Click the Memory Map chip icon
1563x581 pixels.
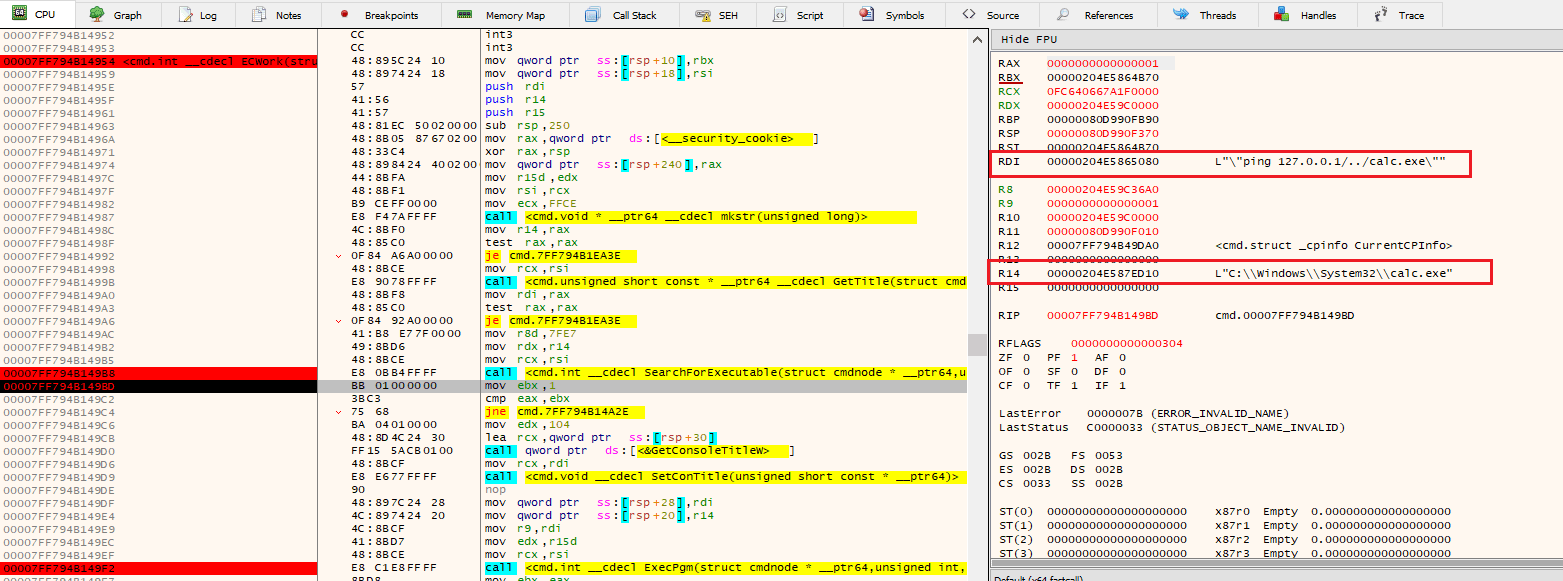[x=464, y=15]
